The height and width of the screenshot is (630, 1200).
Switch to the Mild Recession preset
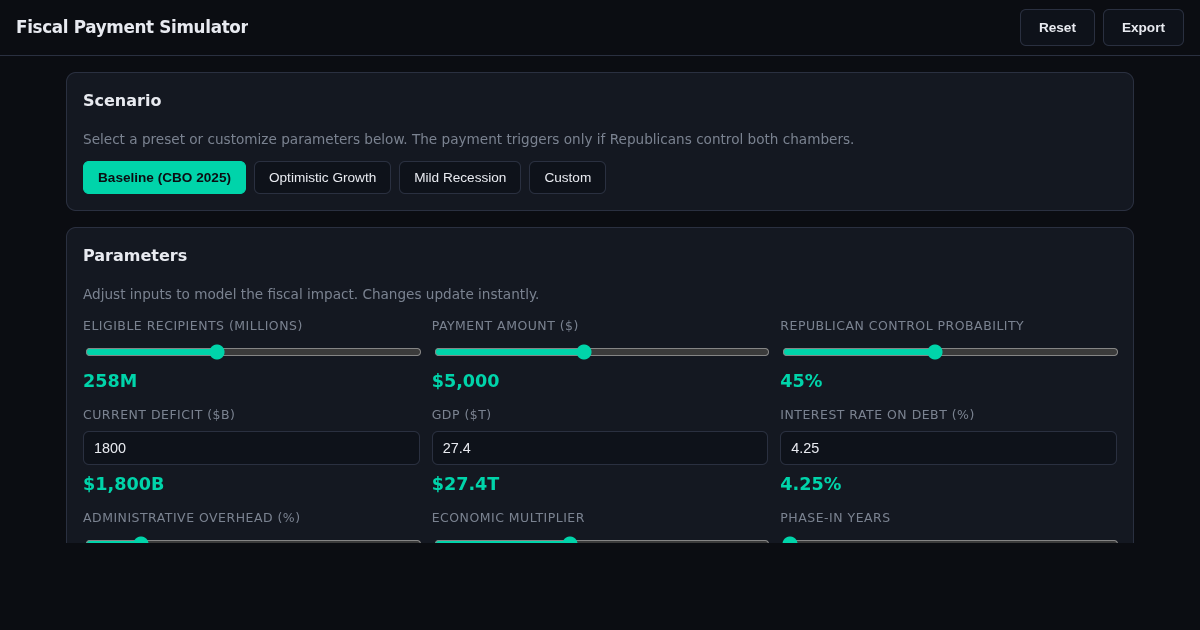tap(460, 178)
